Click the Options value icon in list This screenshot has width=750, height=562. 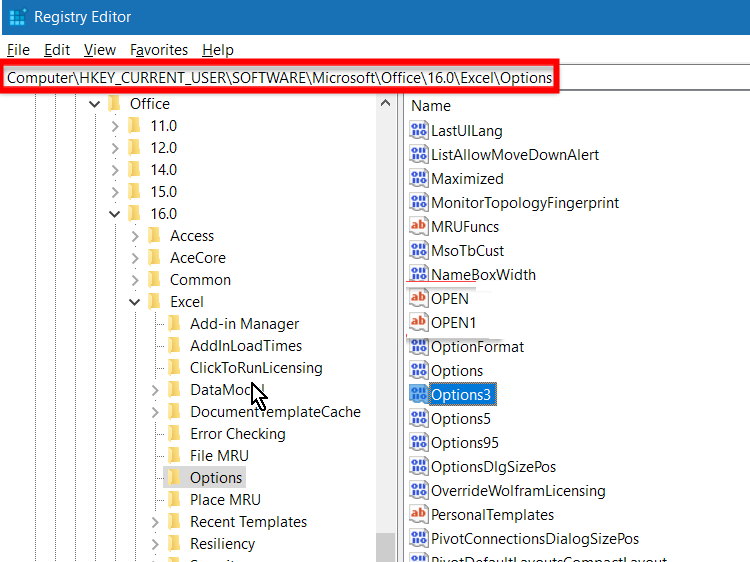click(419, 370)
